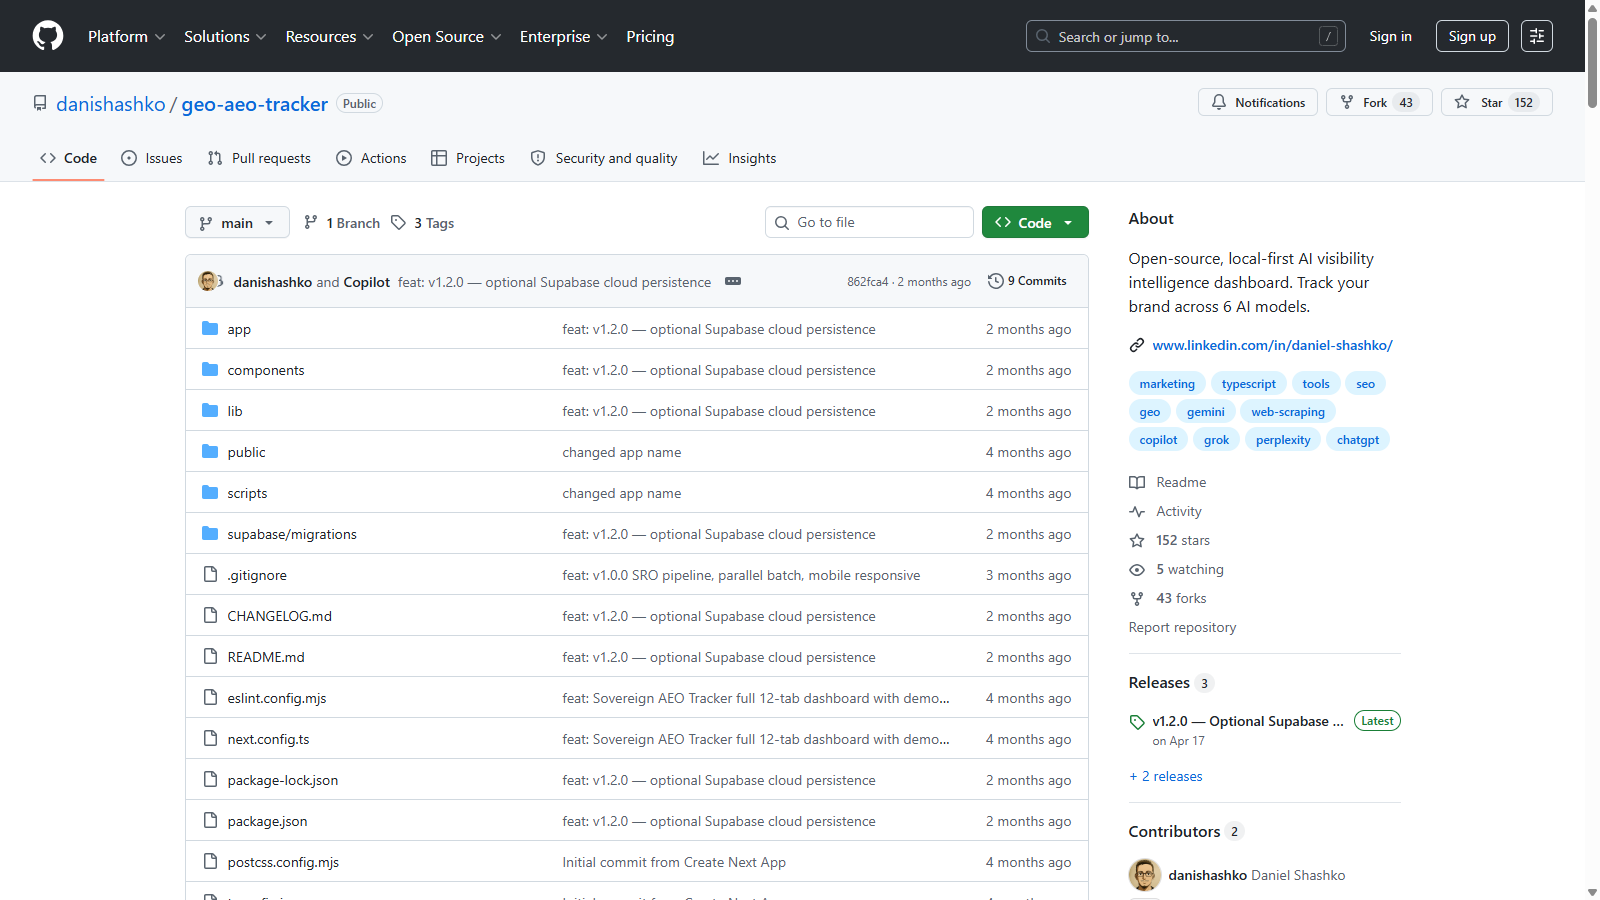1600x900 pixels.
Task: Open the danishashko owner link
Action: click(x=111, y=104)
